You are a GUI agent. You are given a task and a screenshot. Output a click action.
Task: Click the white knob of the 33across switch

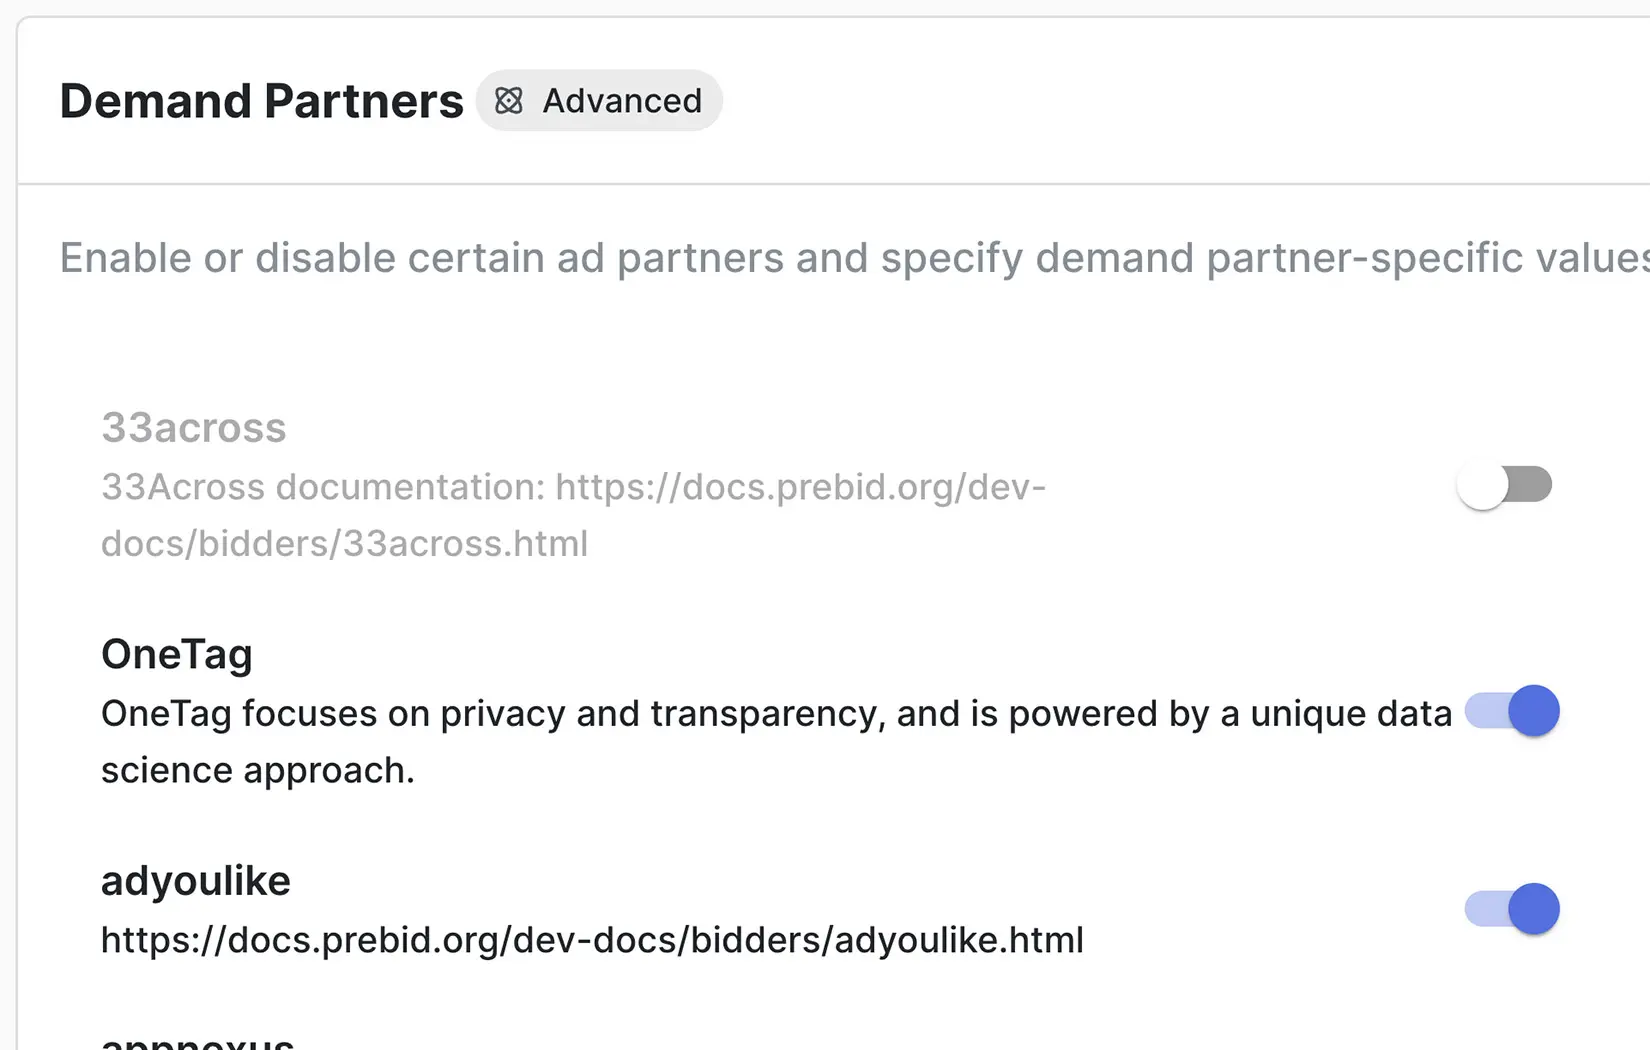point(1482,486)
